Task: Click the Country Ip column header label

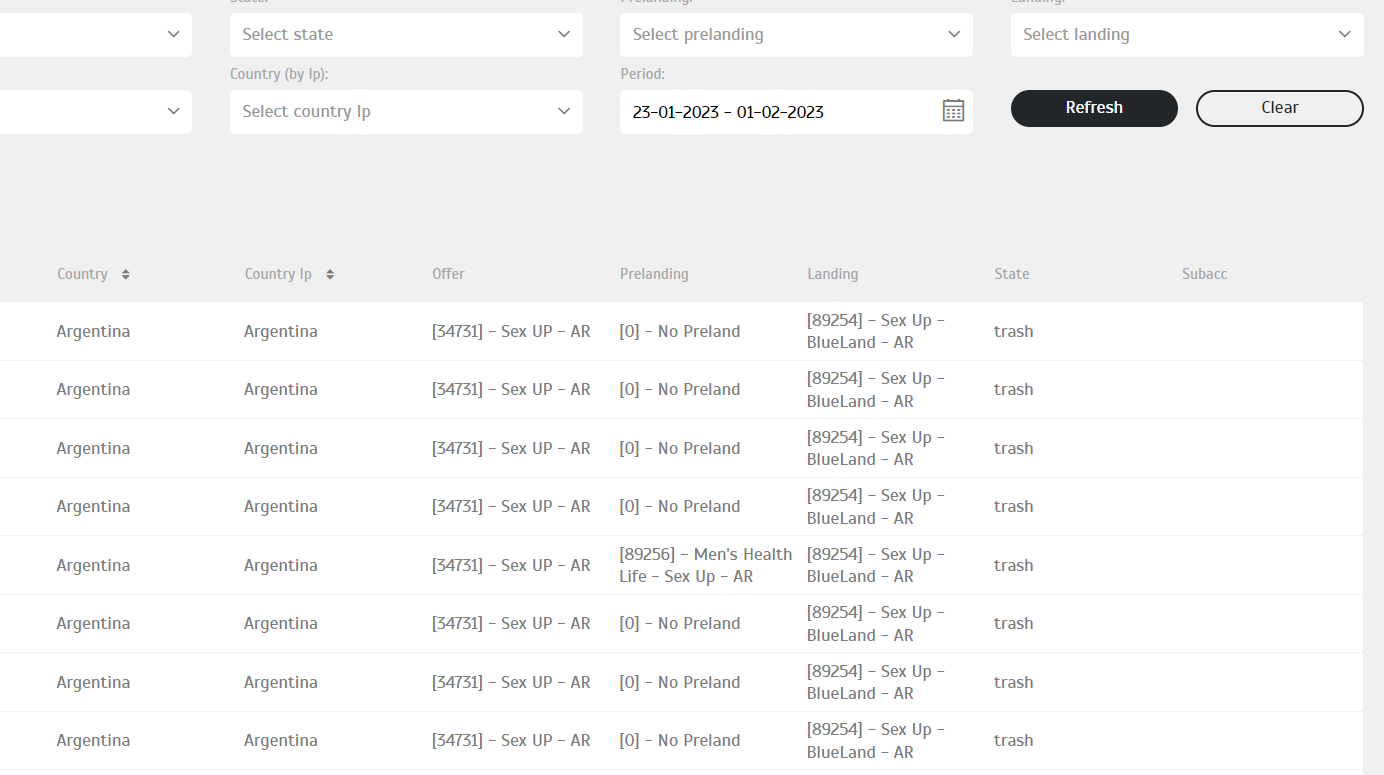Action: pyautogui.click(x=278, y=274)
